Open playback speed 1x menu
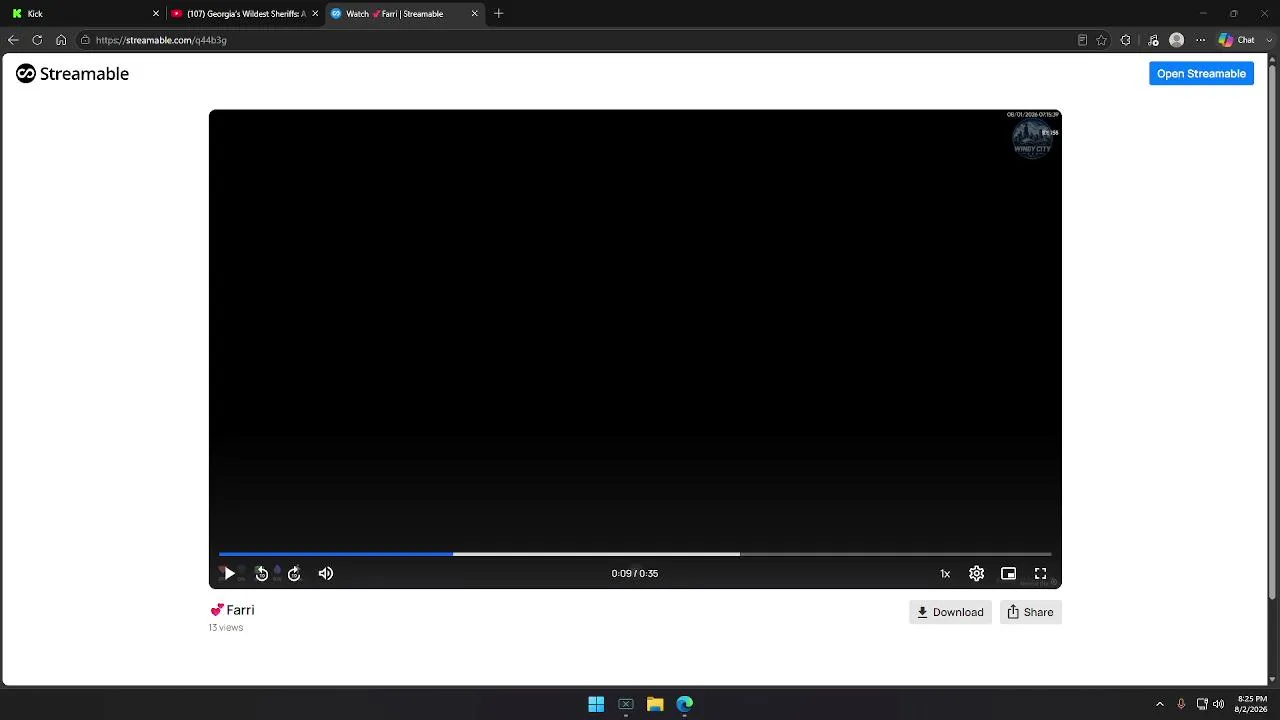Screen dimensions: 1280x720 tap(945, 574)
